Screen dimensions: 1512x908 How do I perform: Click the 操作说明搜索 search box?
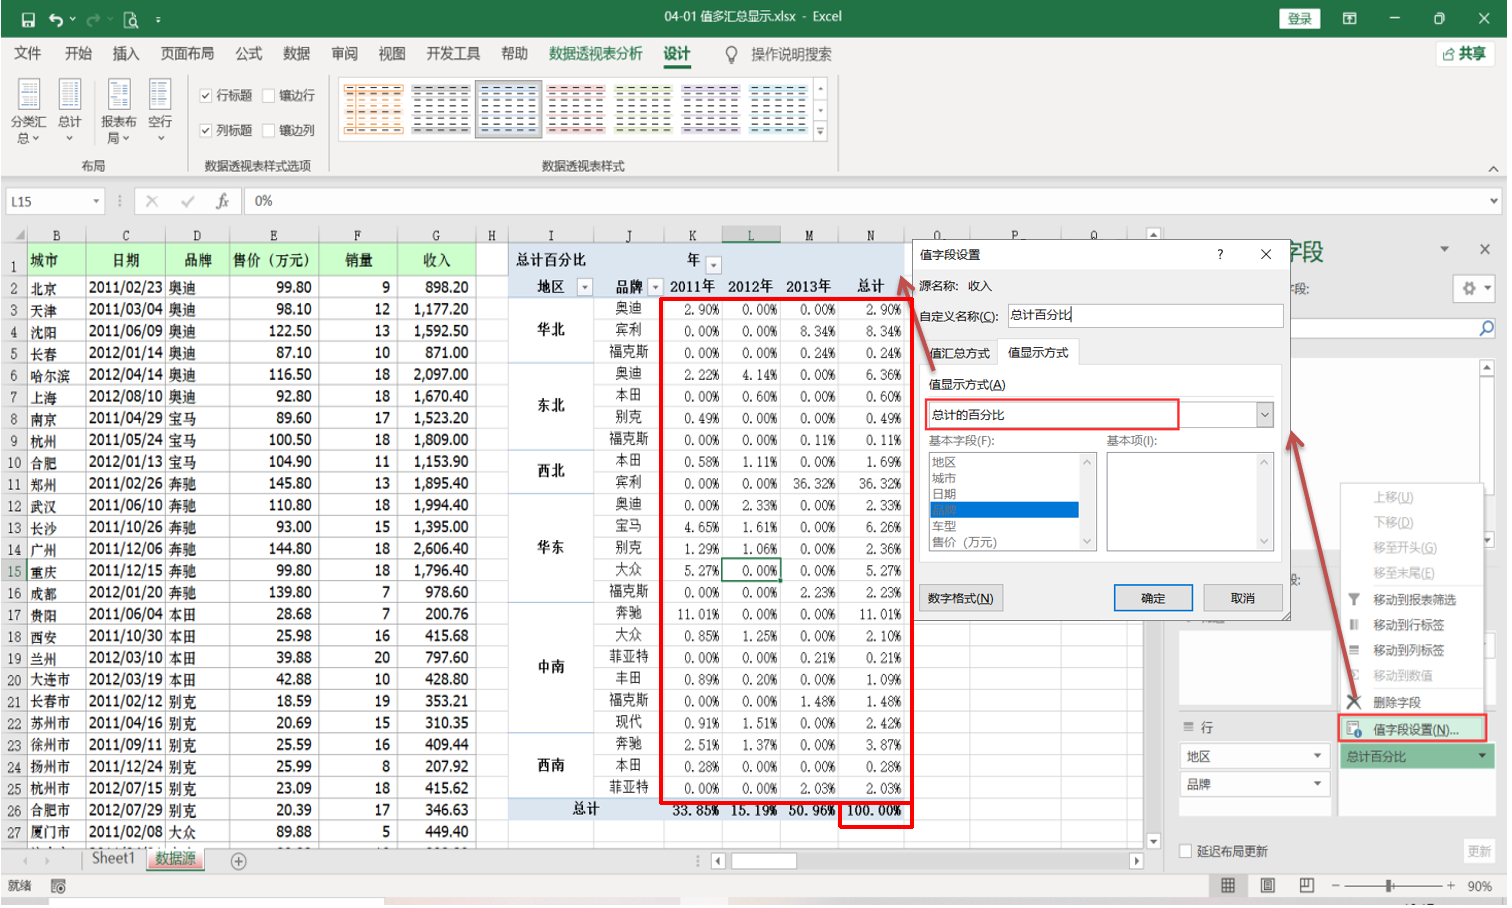click(791, 54)
